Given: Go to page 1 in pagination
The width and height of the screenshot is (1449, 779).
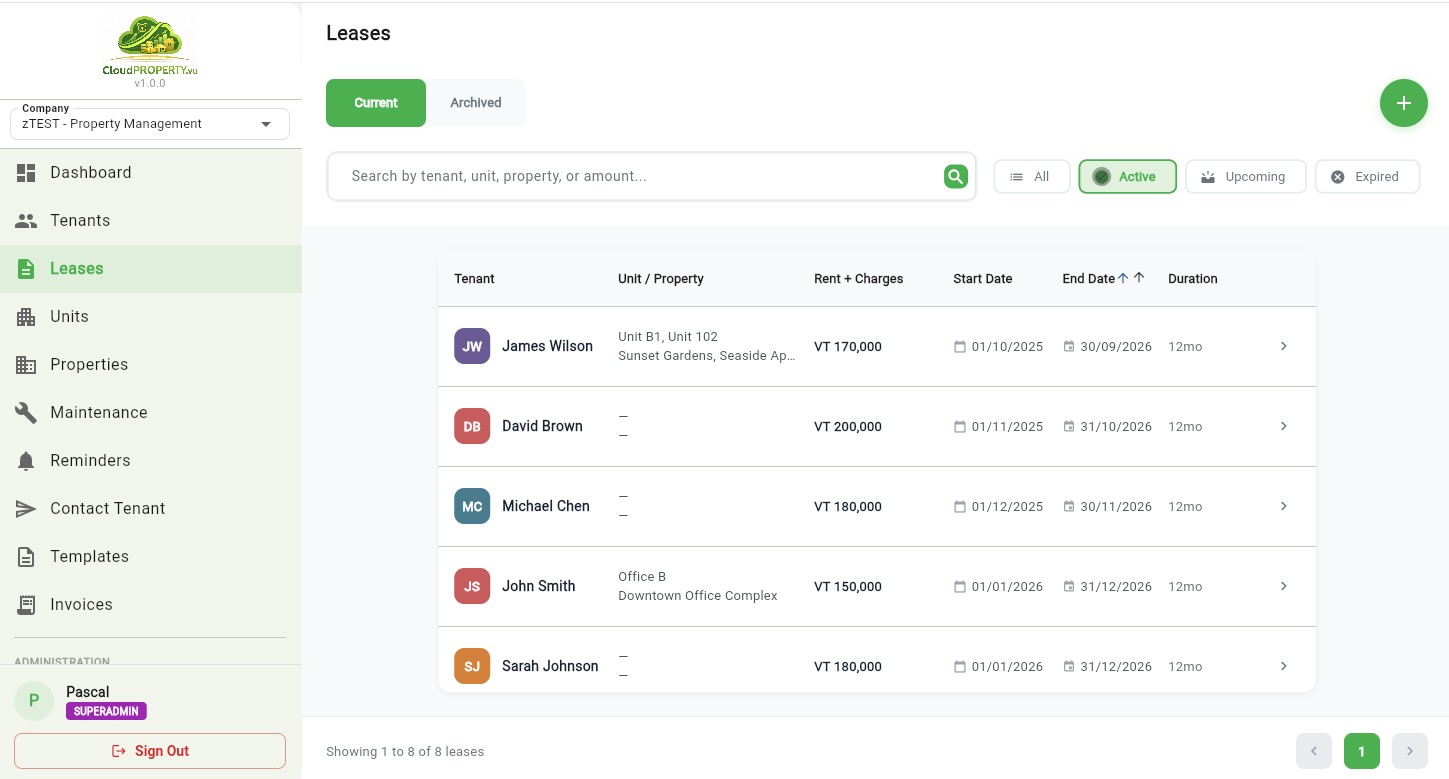Looking at the screenshot, I should pos(1361,751).
